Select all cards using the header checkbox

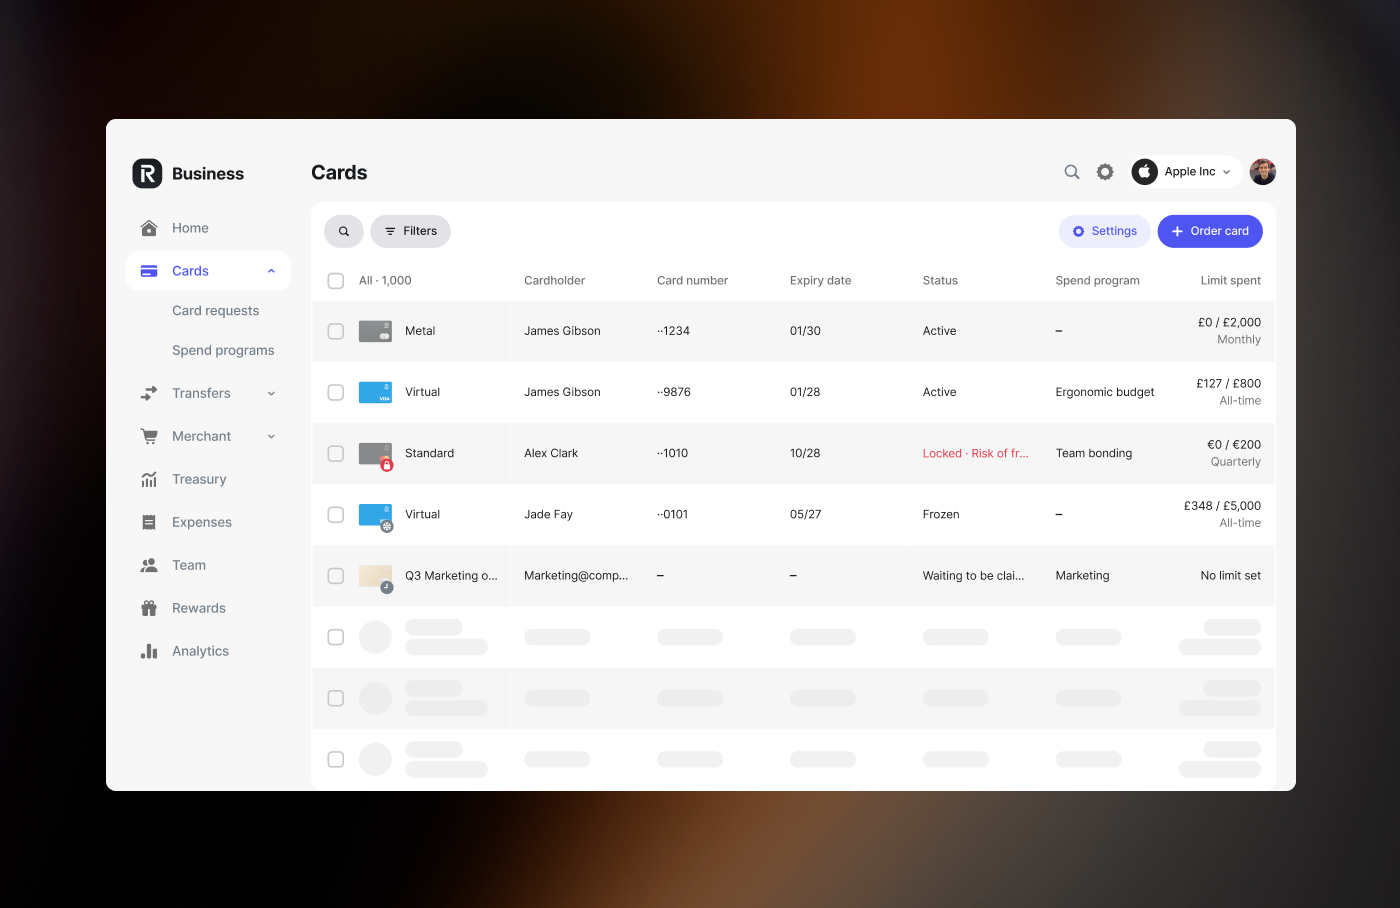point(335,281)
